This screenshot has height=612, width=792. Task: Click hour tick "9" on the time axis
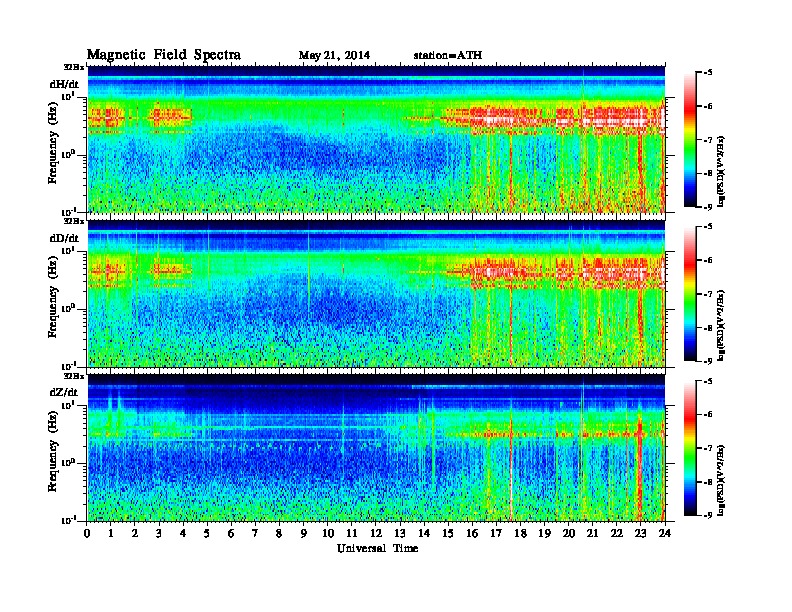(304, 533)
